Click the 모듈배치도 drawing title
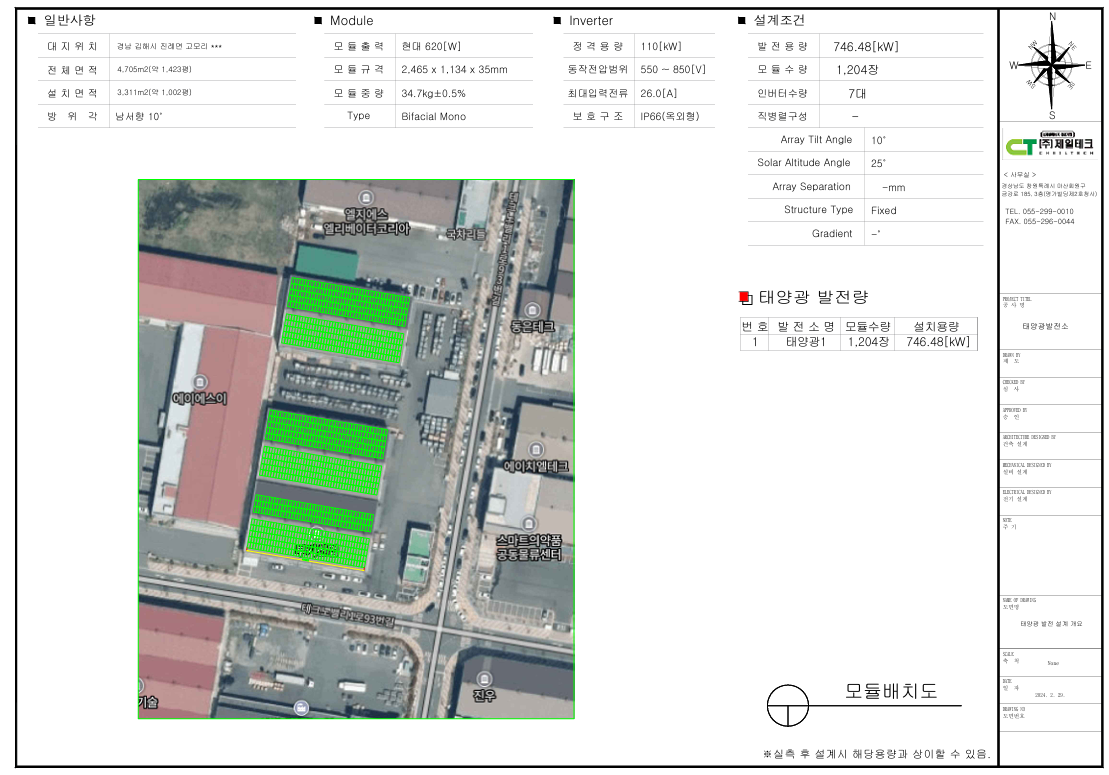Image resolution: width=1109 pixels, height=775 pixels. [x=891, y=691]
